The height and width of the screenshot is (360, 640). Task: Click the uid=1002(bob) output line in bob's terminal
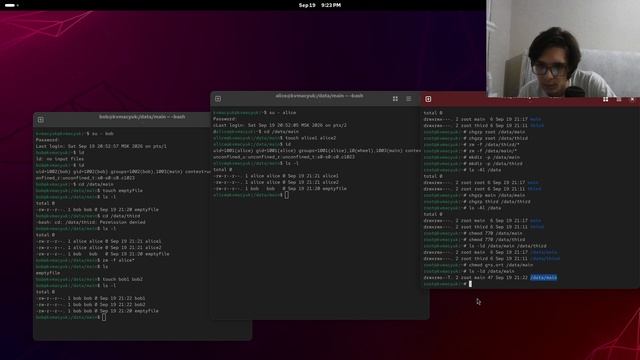(123, 171)
